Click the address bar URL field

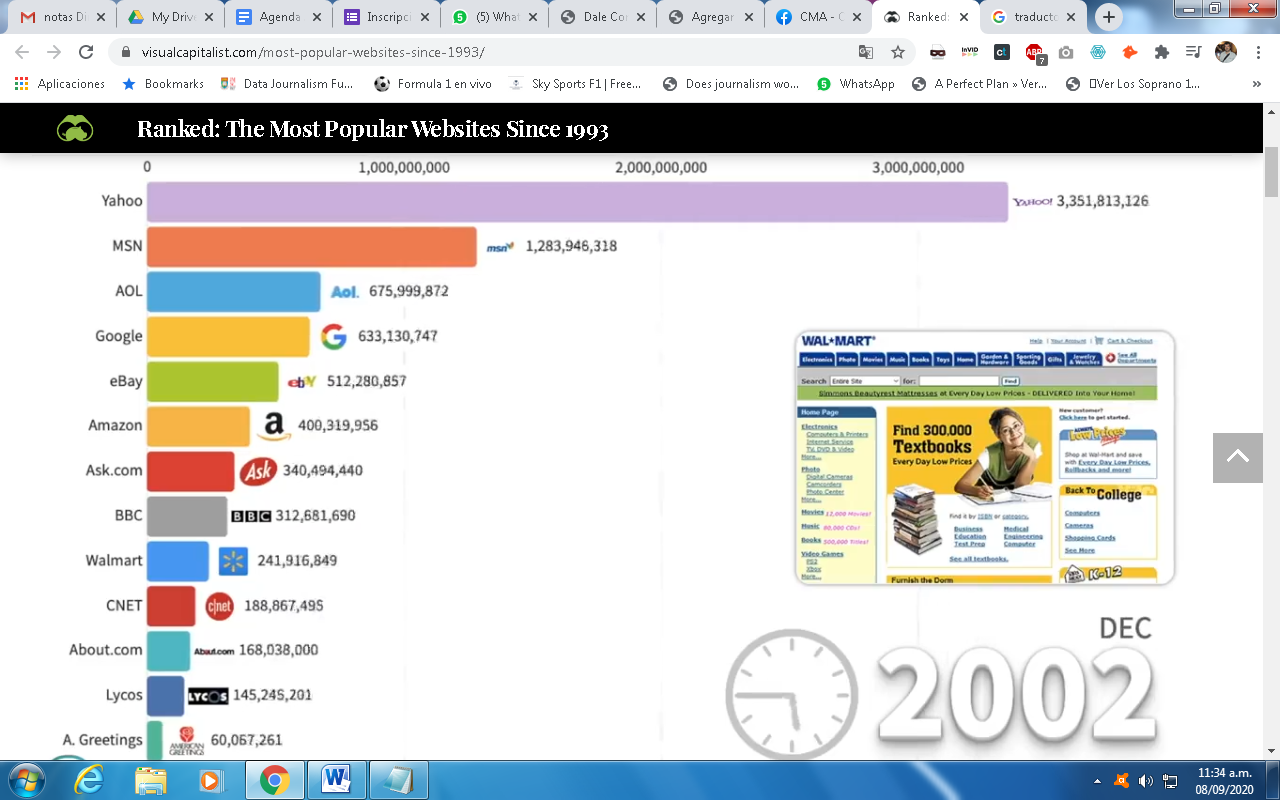pyautogui.click(x=480, y=52)
